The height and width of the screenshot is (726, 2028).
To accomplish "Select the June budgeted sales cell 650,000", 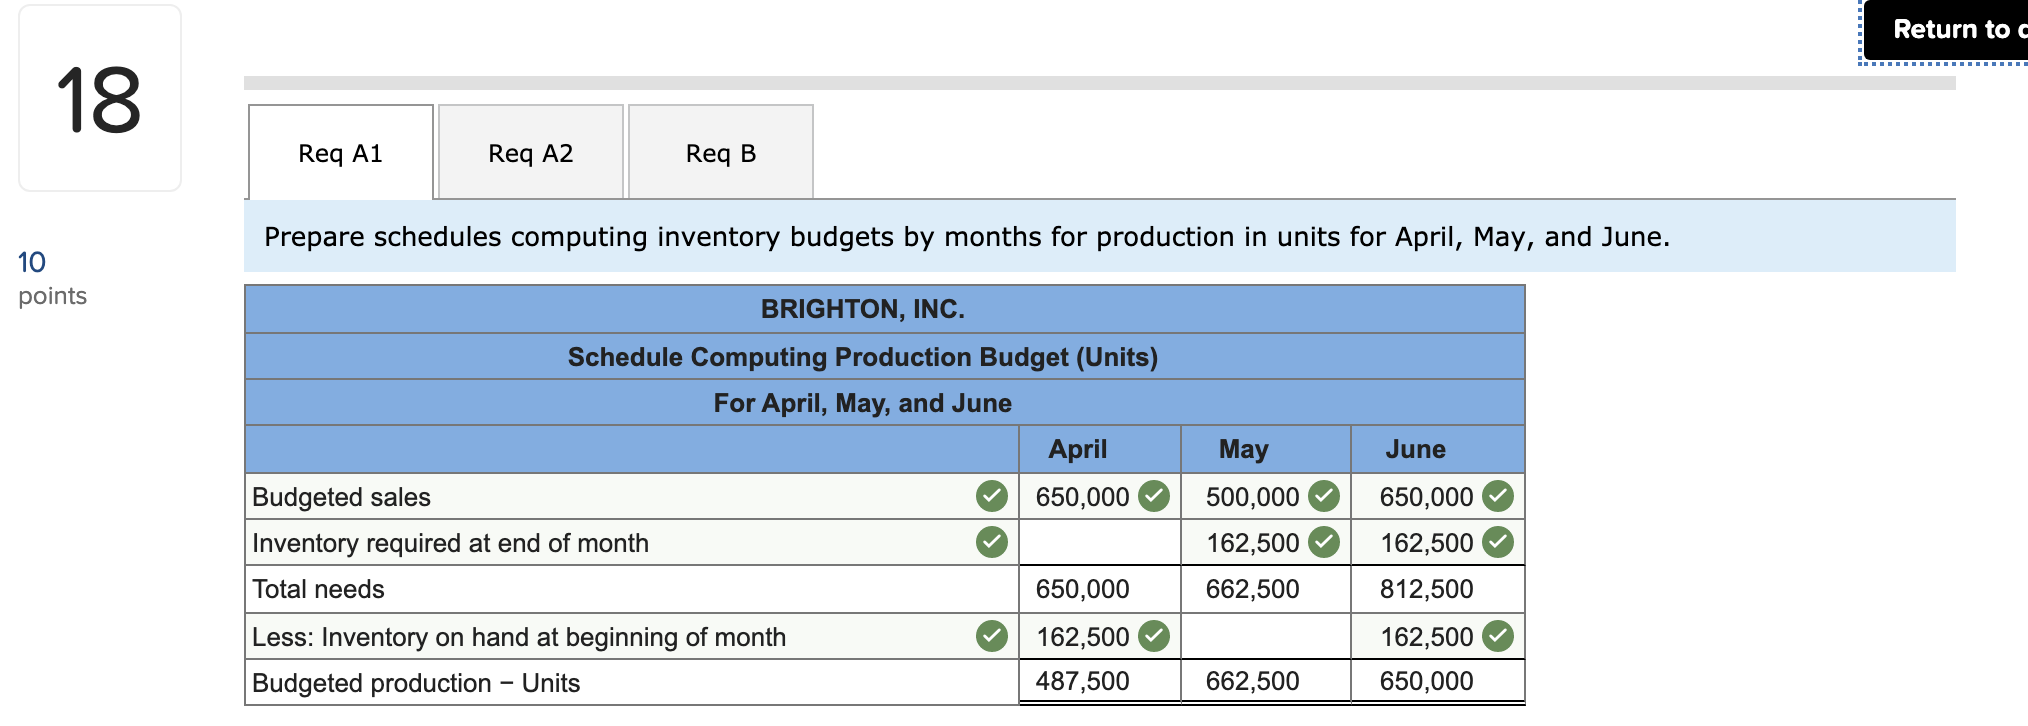I will 1437,496.
